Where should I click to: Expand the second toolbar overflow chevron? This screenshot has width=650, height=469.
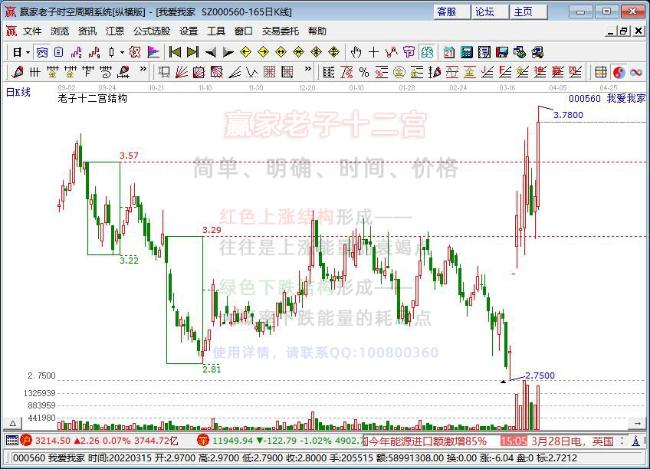308,69
